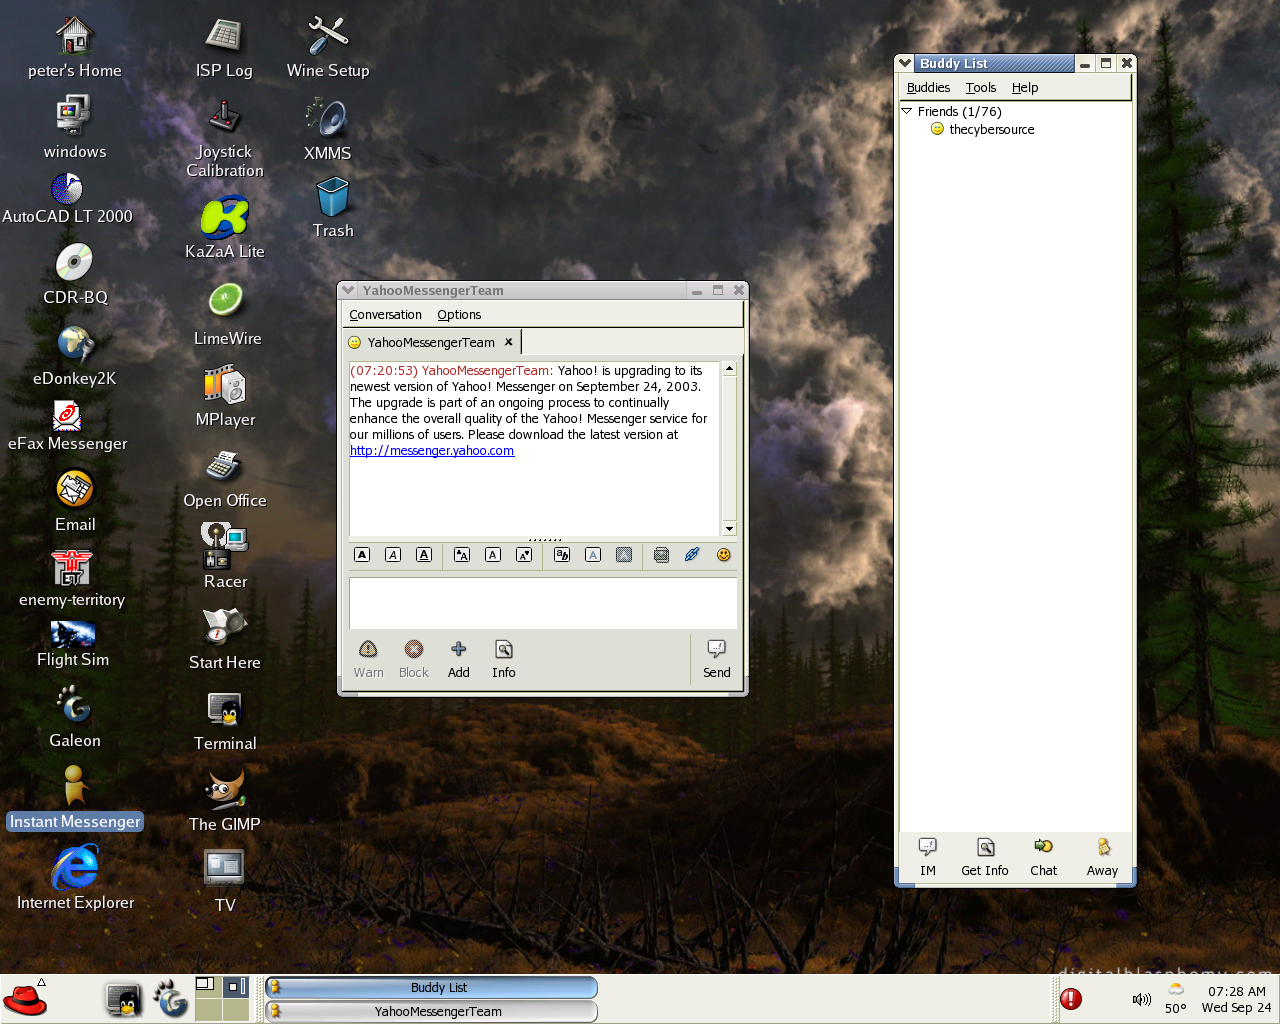This screenshot has width=1280, height=1024.
Task: Open YahooMessengerTeam window menu arrow
Action: 348,290
